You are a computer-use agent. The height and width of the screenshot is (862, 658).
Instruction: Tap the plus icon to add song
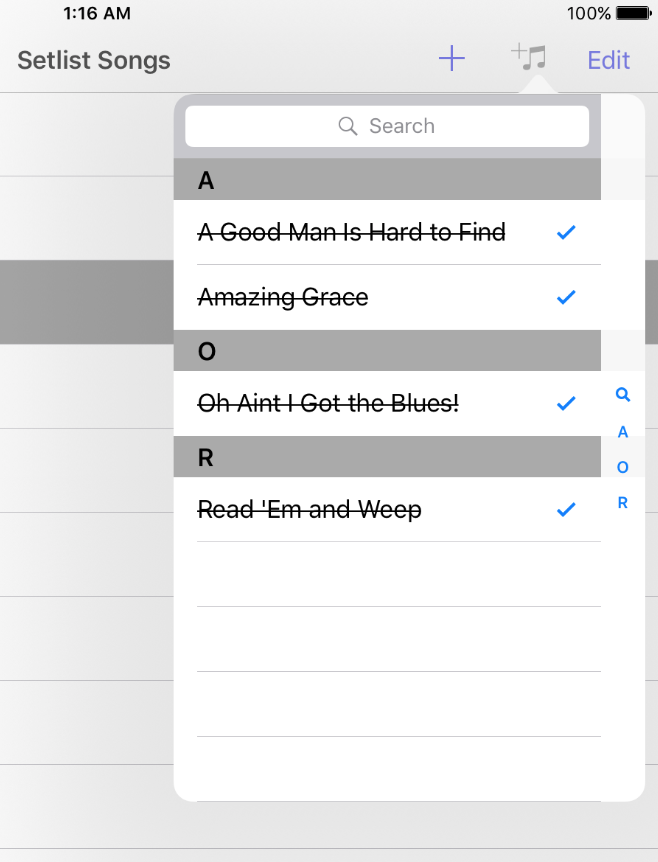[x=452, y=59]
